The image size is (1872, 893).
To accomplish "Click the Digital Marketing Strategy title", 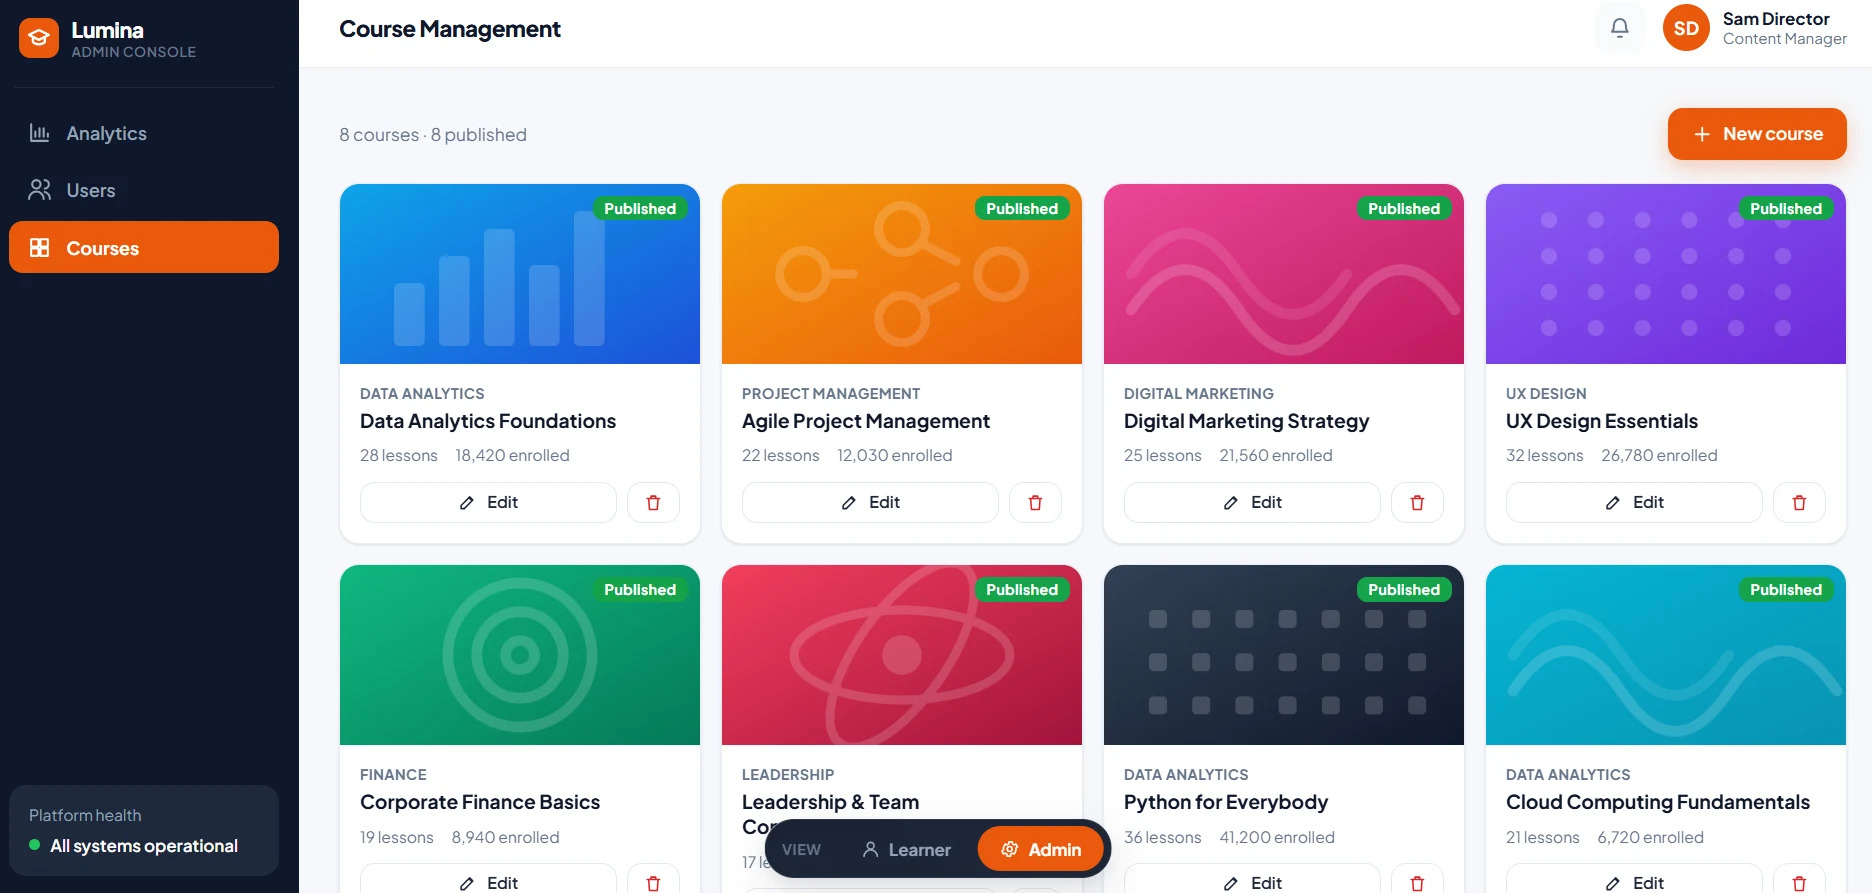I will coord(1246,421).
